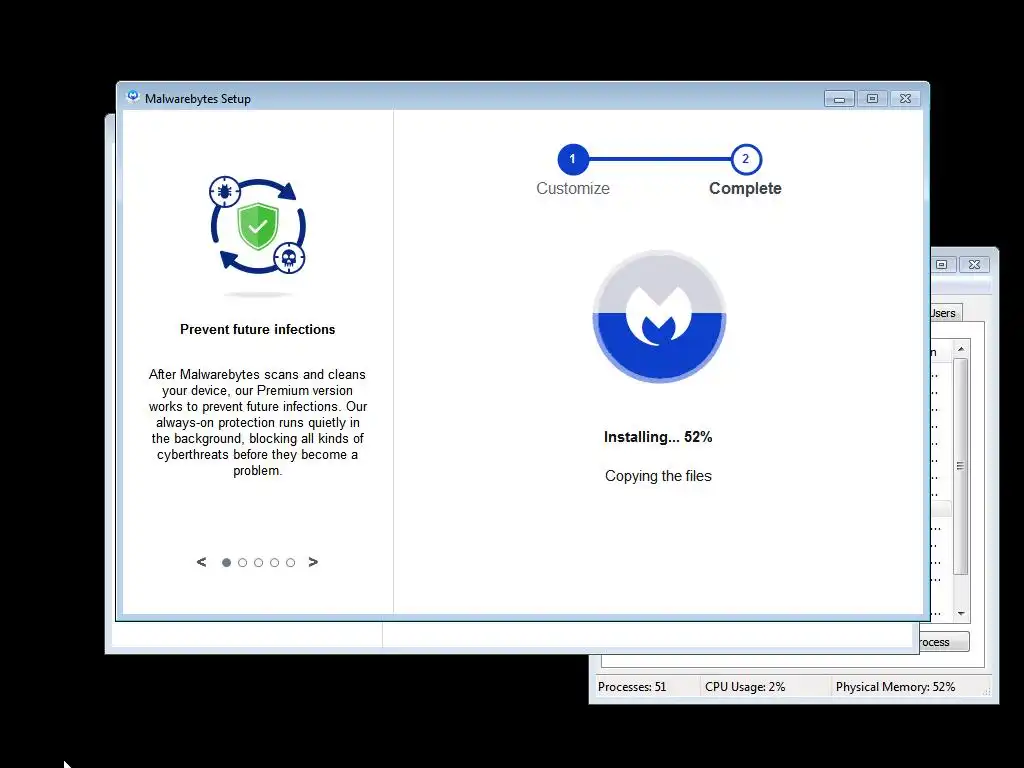Click the 'Copying the files' text
The height and width of the screenshot is (768, 1024).
point(658,476)
